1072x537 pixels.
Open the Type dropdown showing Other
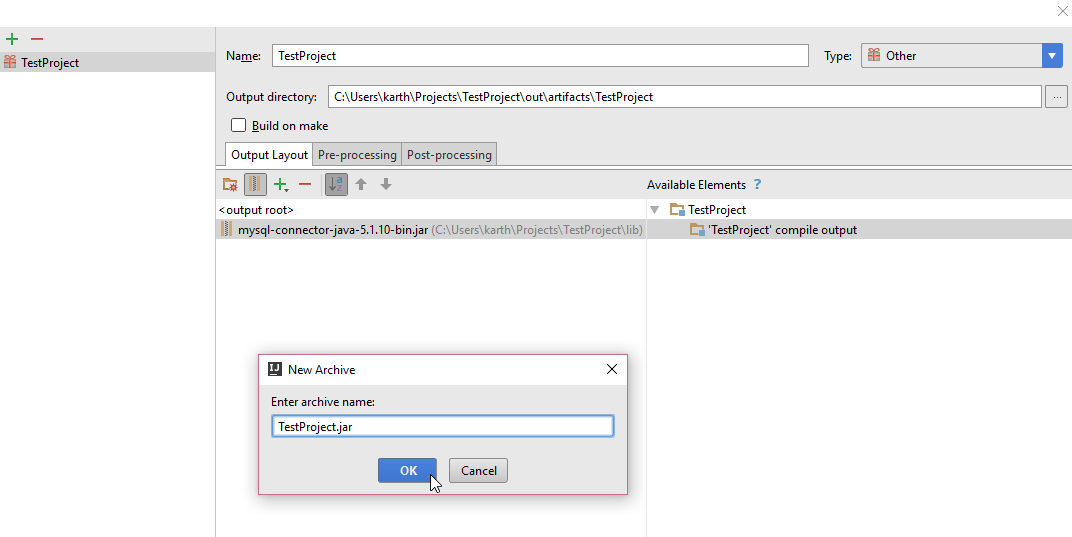[961, 55]
